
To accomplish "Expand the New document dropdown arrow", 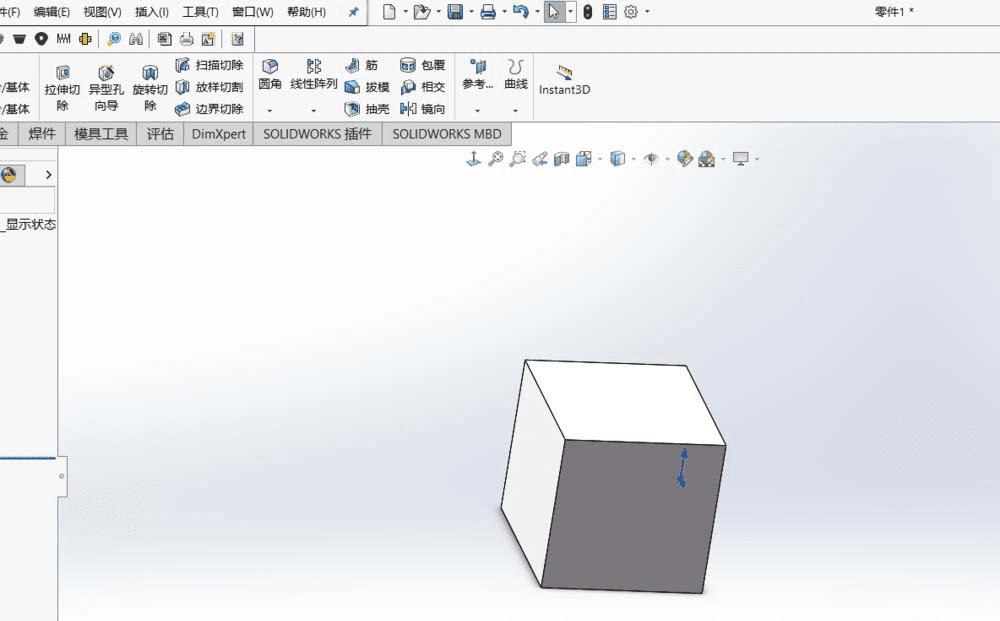I will click(405, 11).
